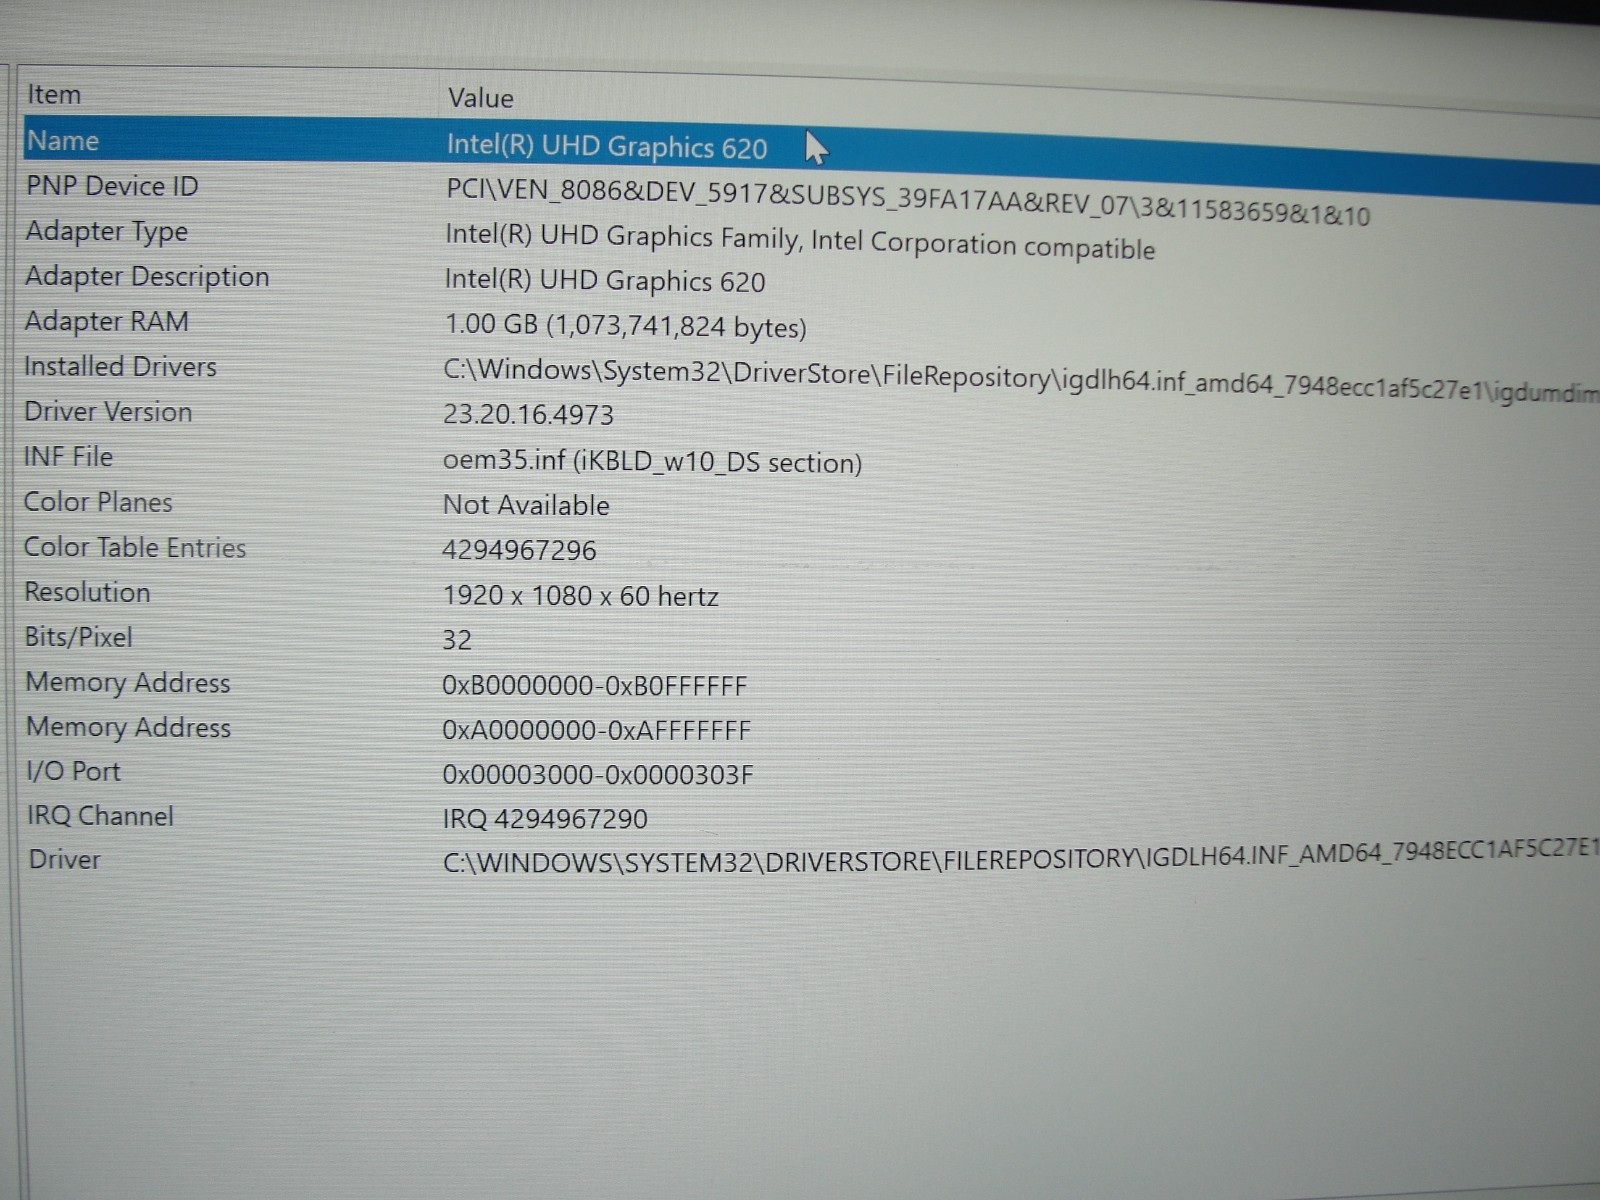Click the Item column header

tap(54, 95)
